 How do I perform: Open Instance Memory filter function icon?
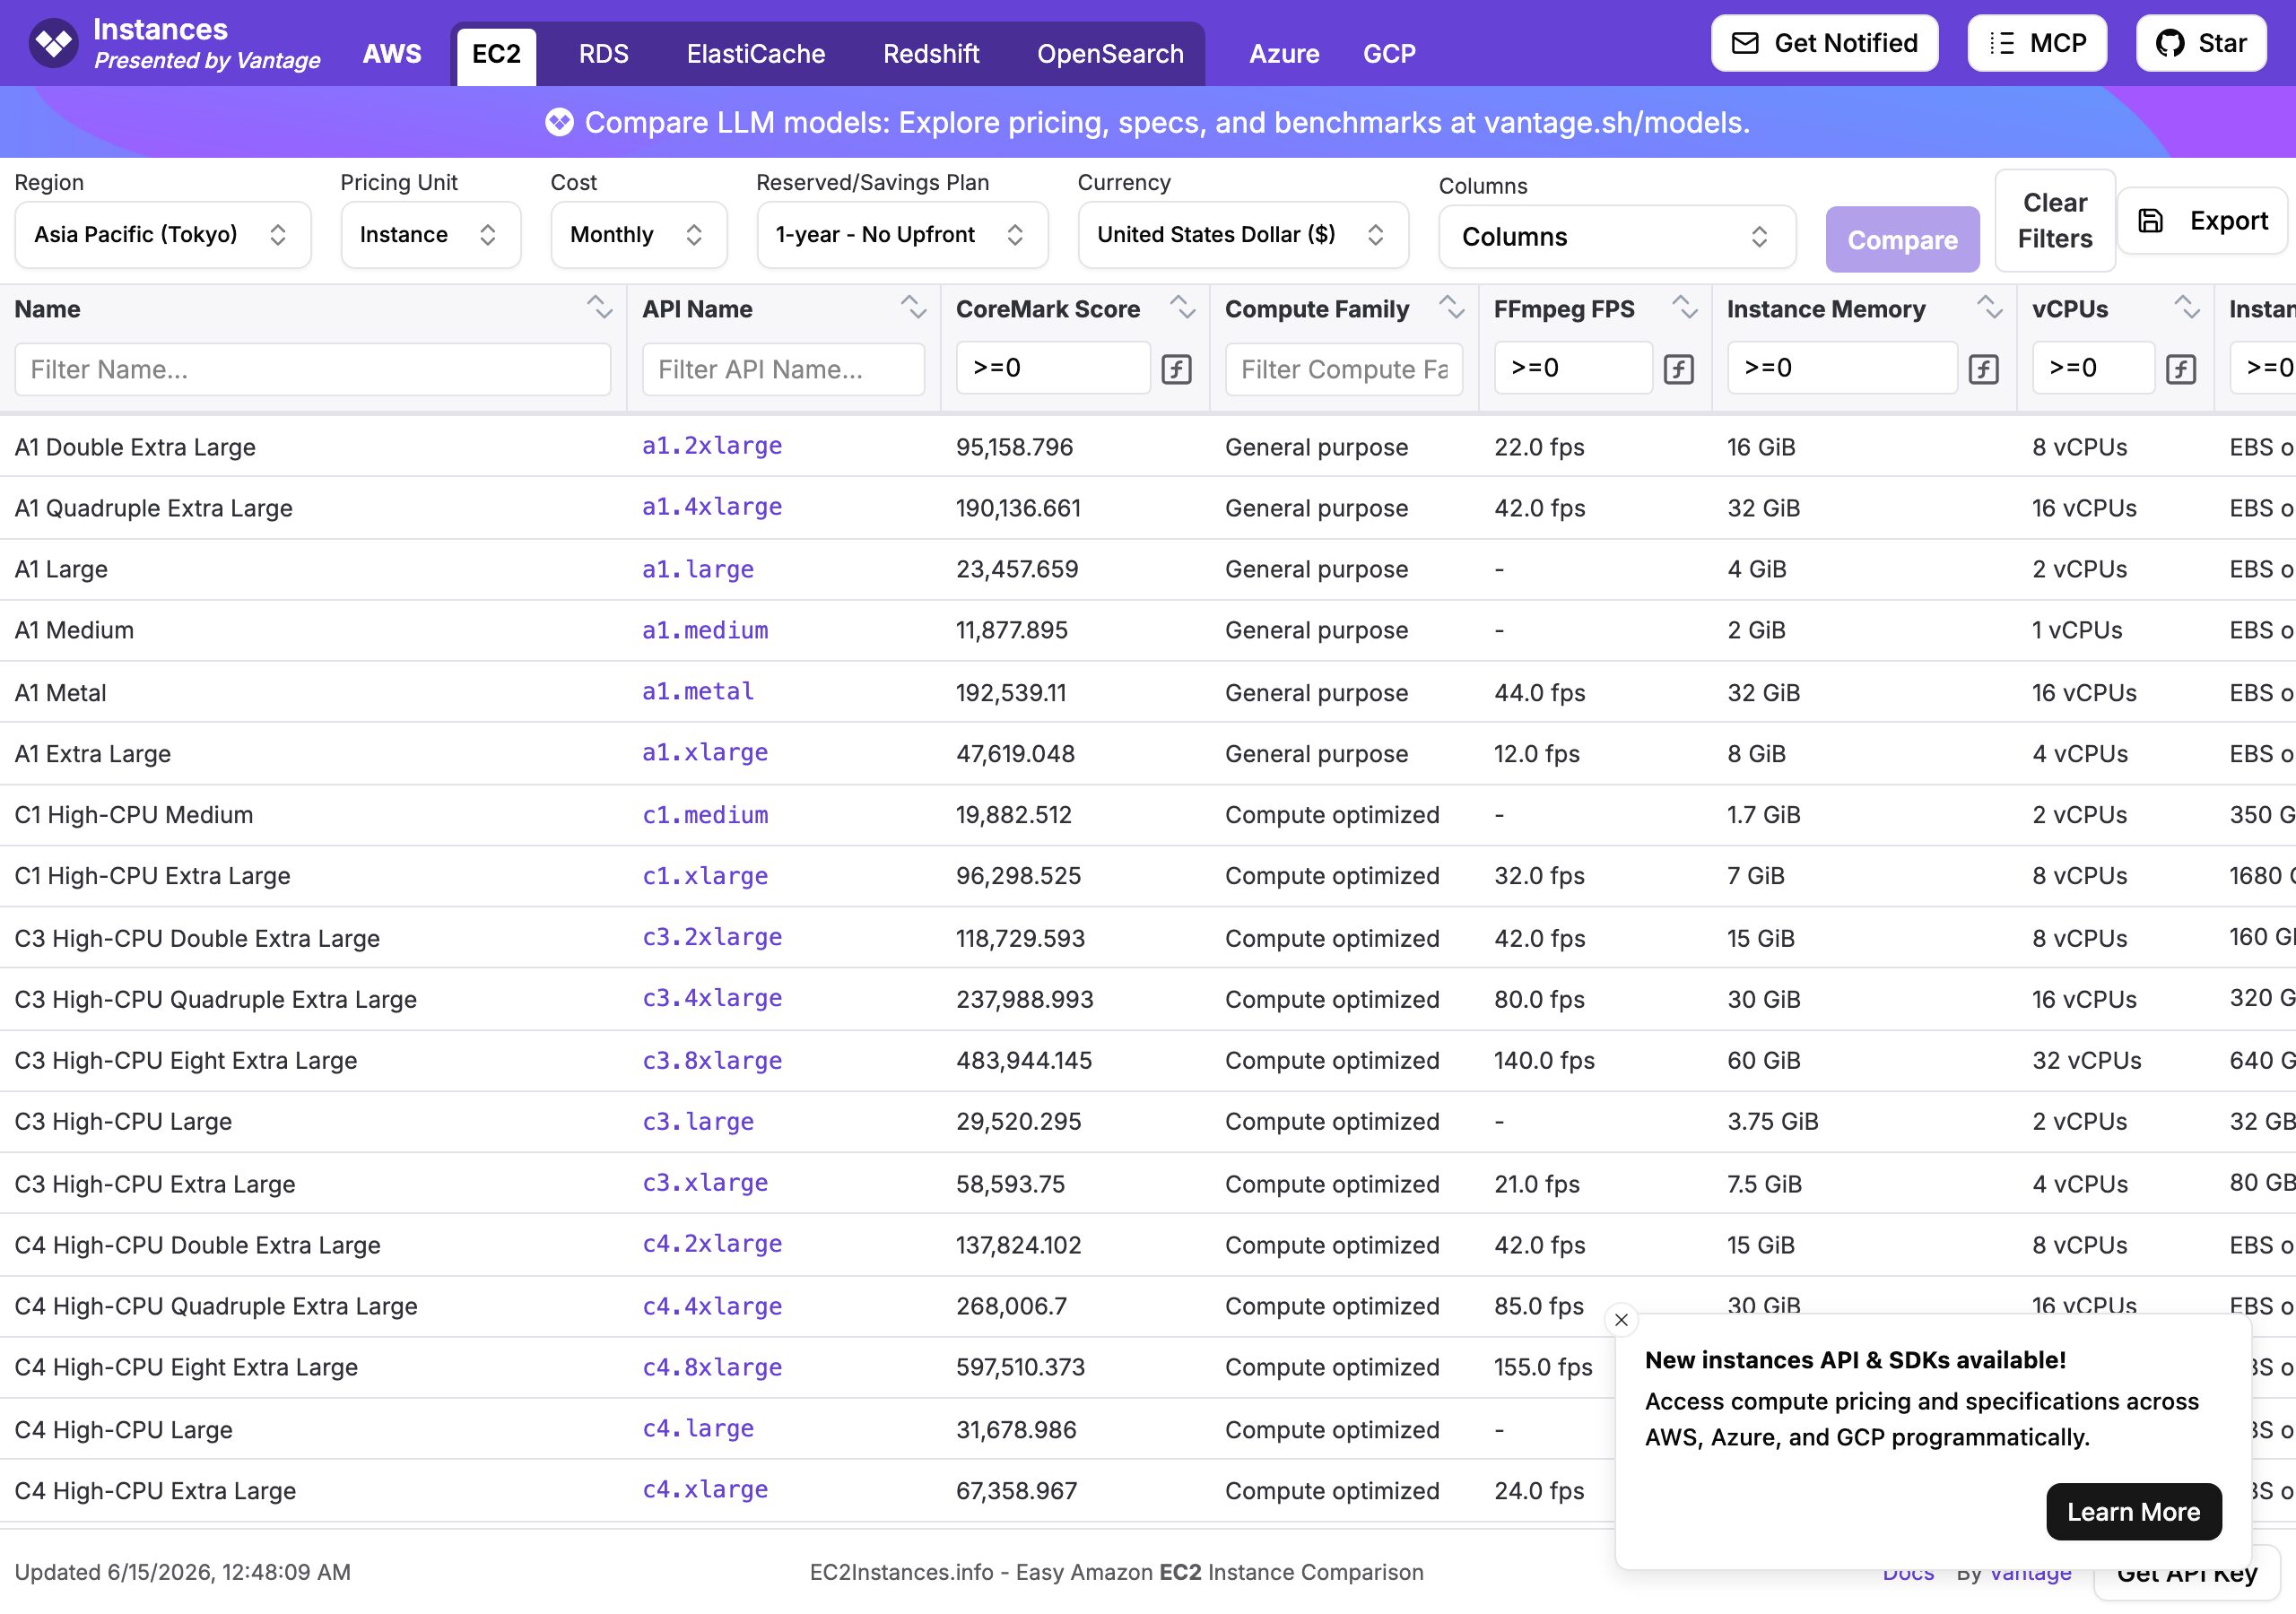(x=1983, y=369)
